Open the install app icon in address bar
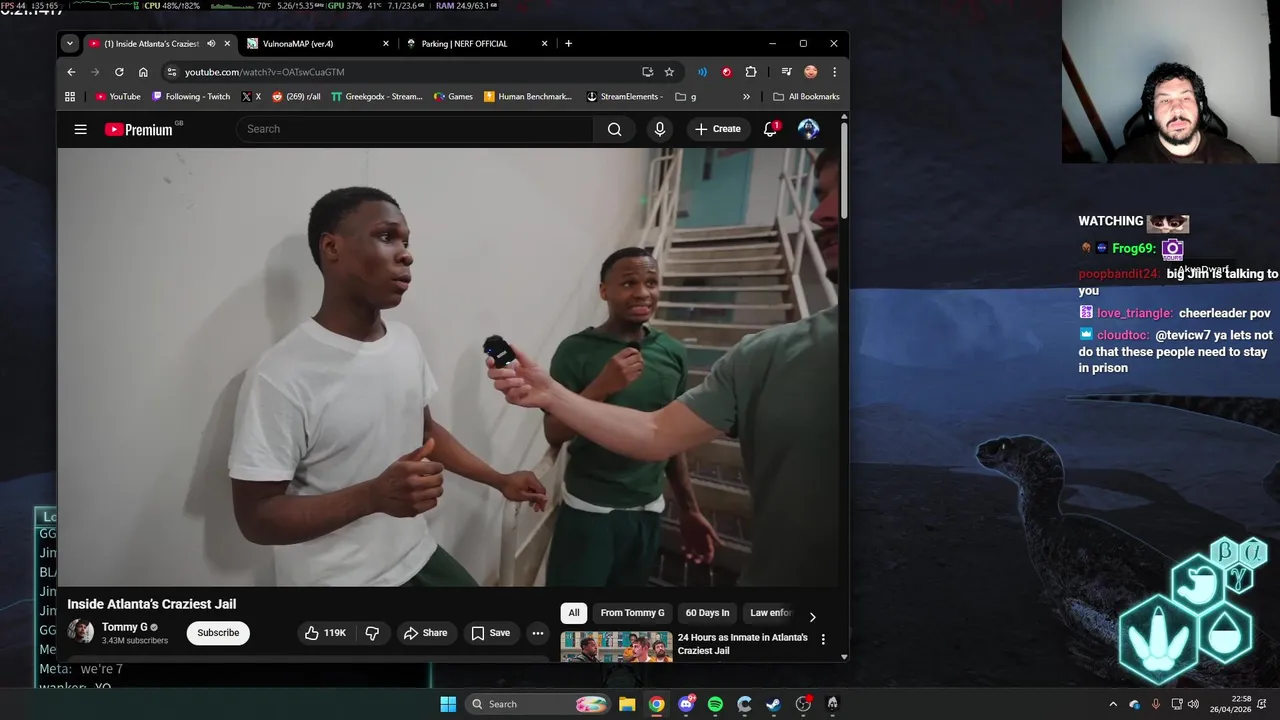The height and width of the screenshot is (720, 1280). (x=647, y=72)
